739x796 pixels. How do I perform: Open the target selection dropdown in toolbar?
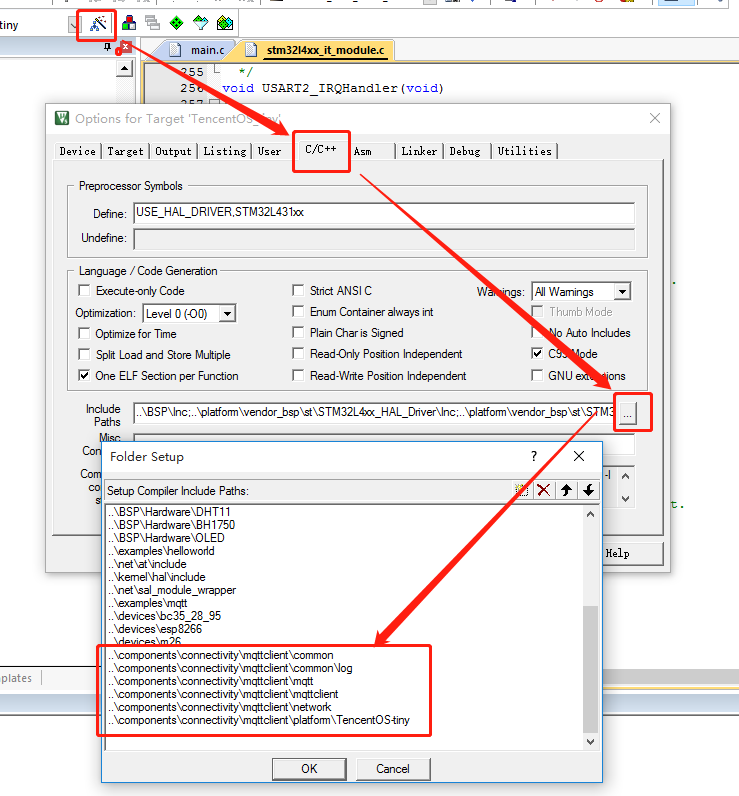75,24
